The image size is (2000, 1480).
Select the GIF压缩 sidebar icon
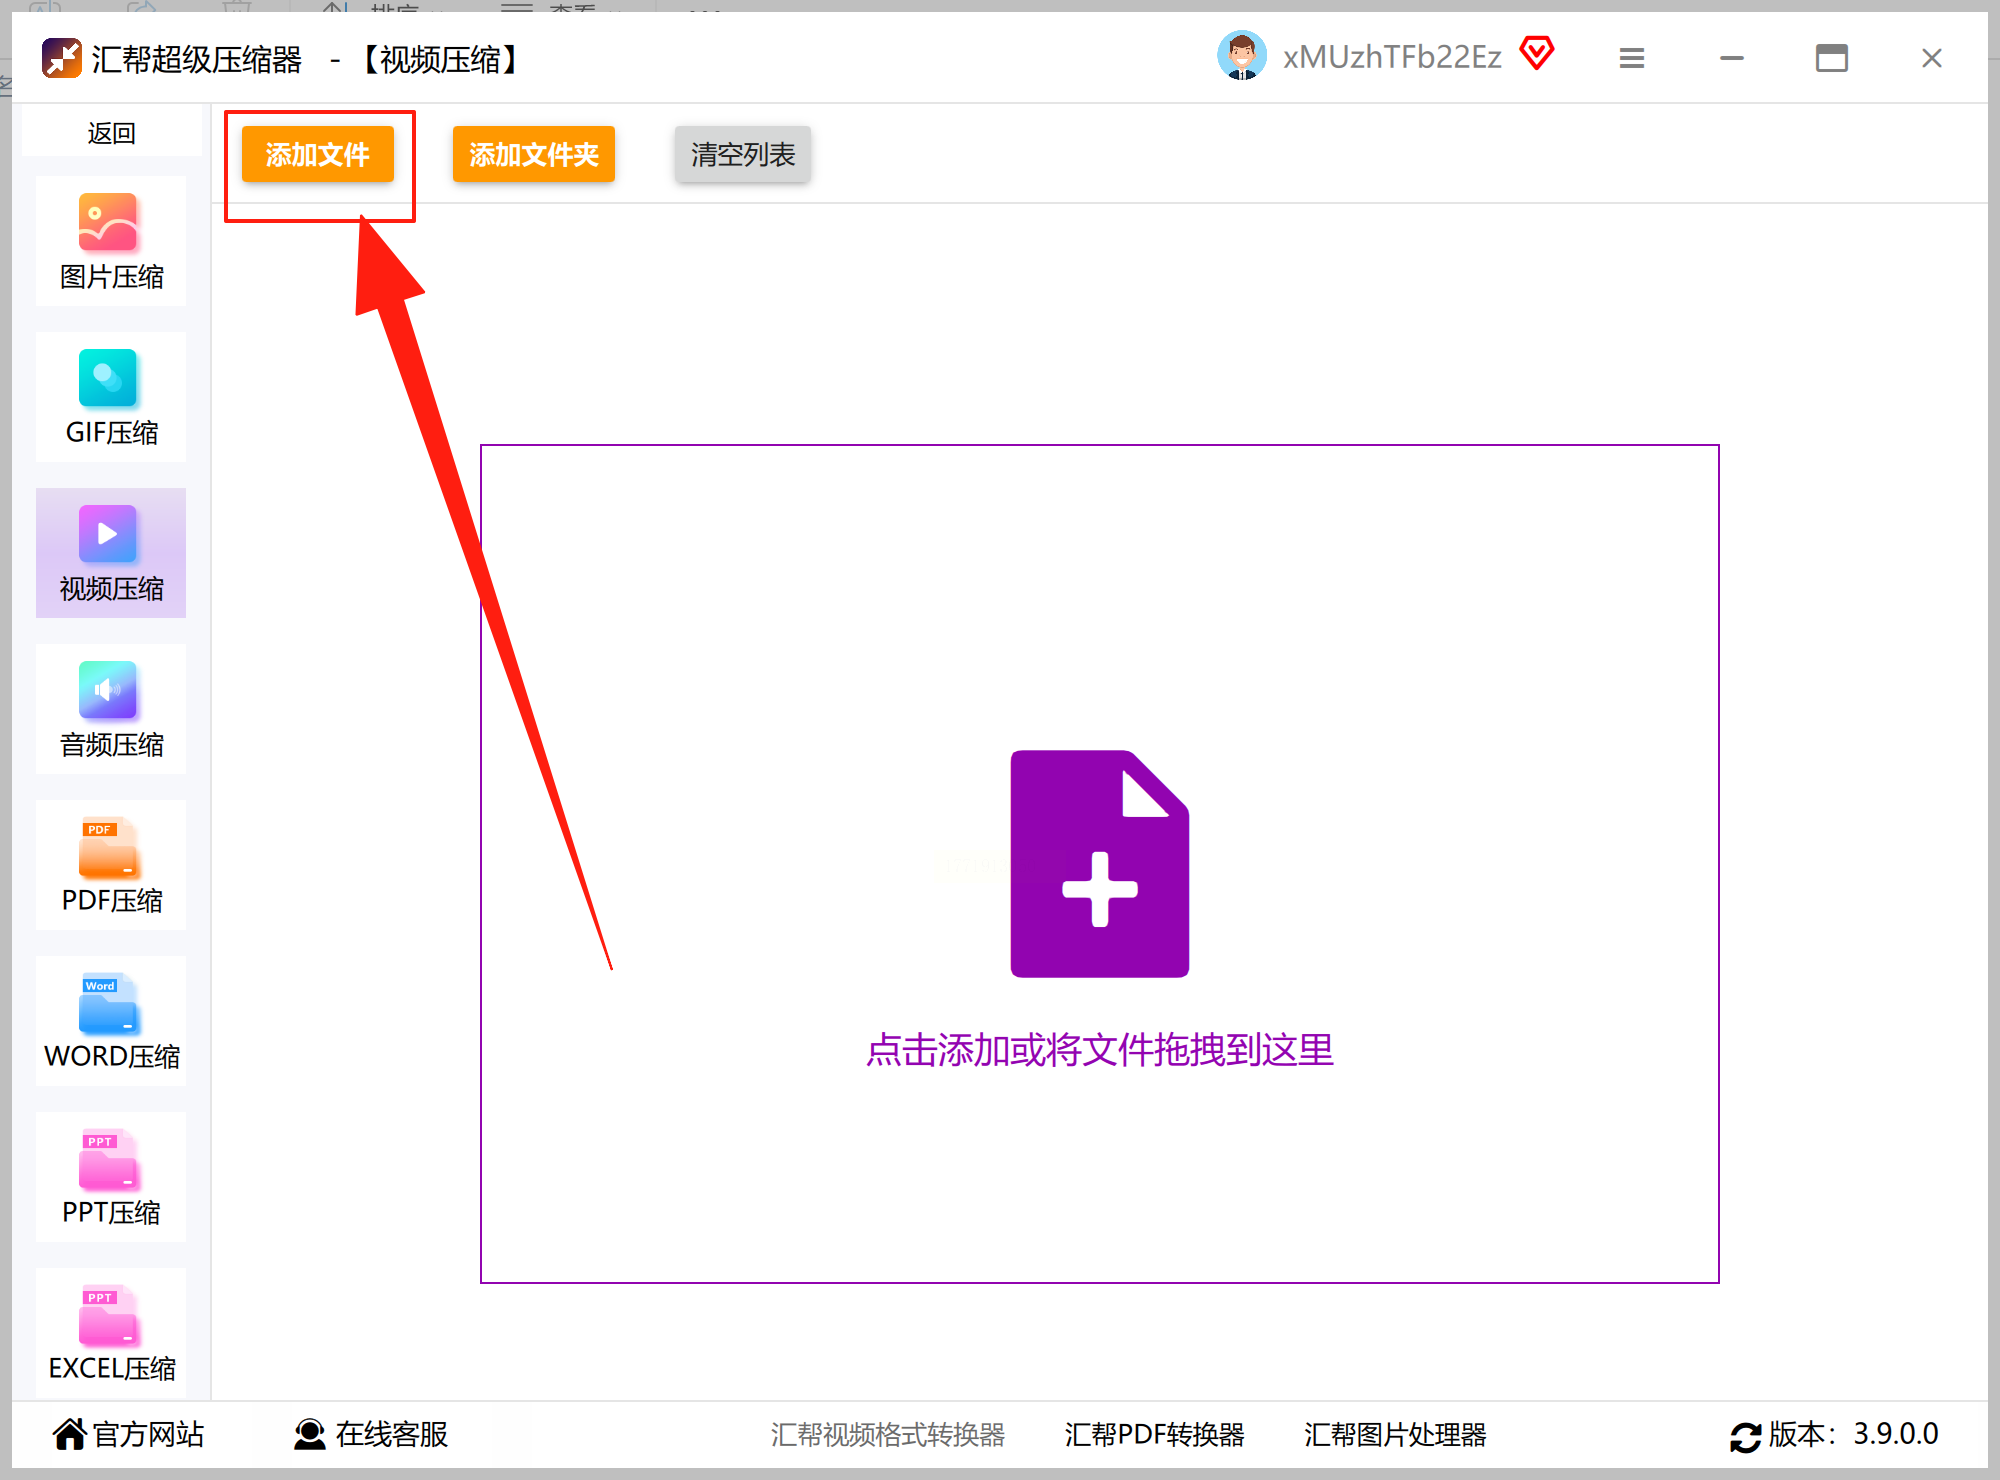[108, 378]
